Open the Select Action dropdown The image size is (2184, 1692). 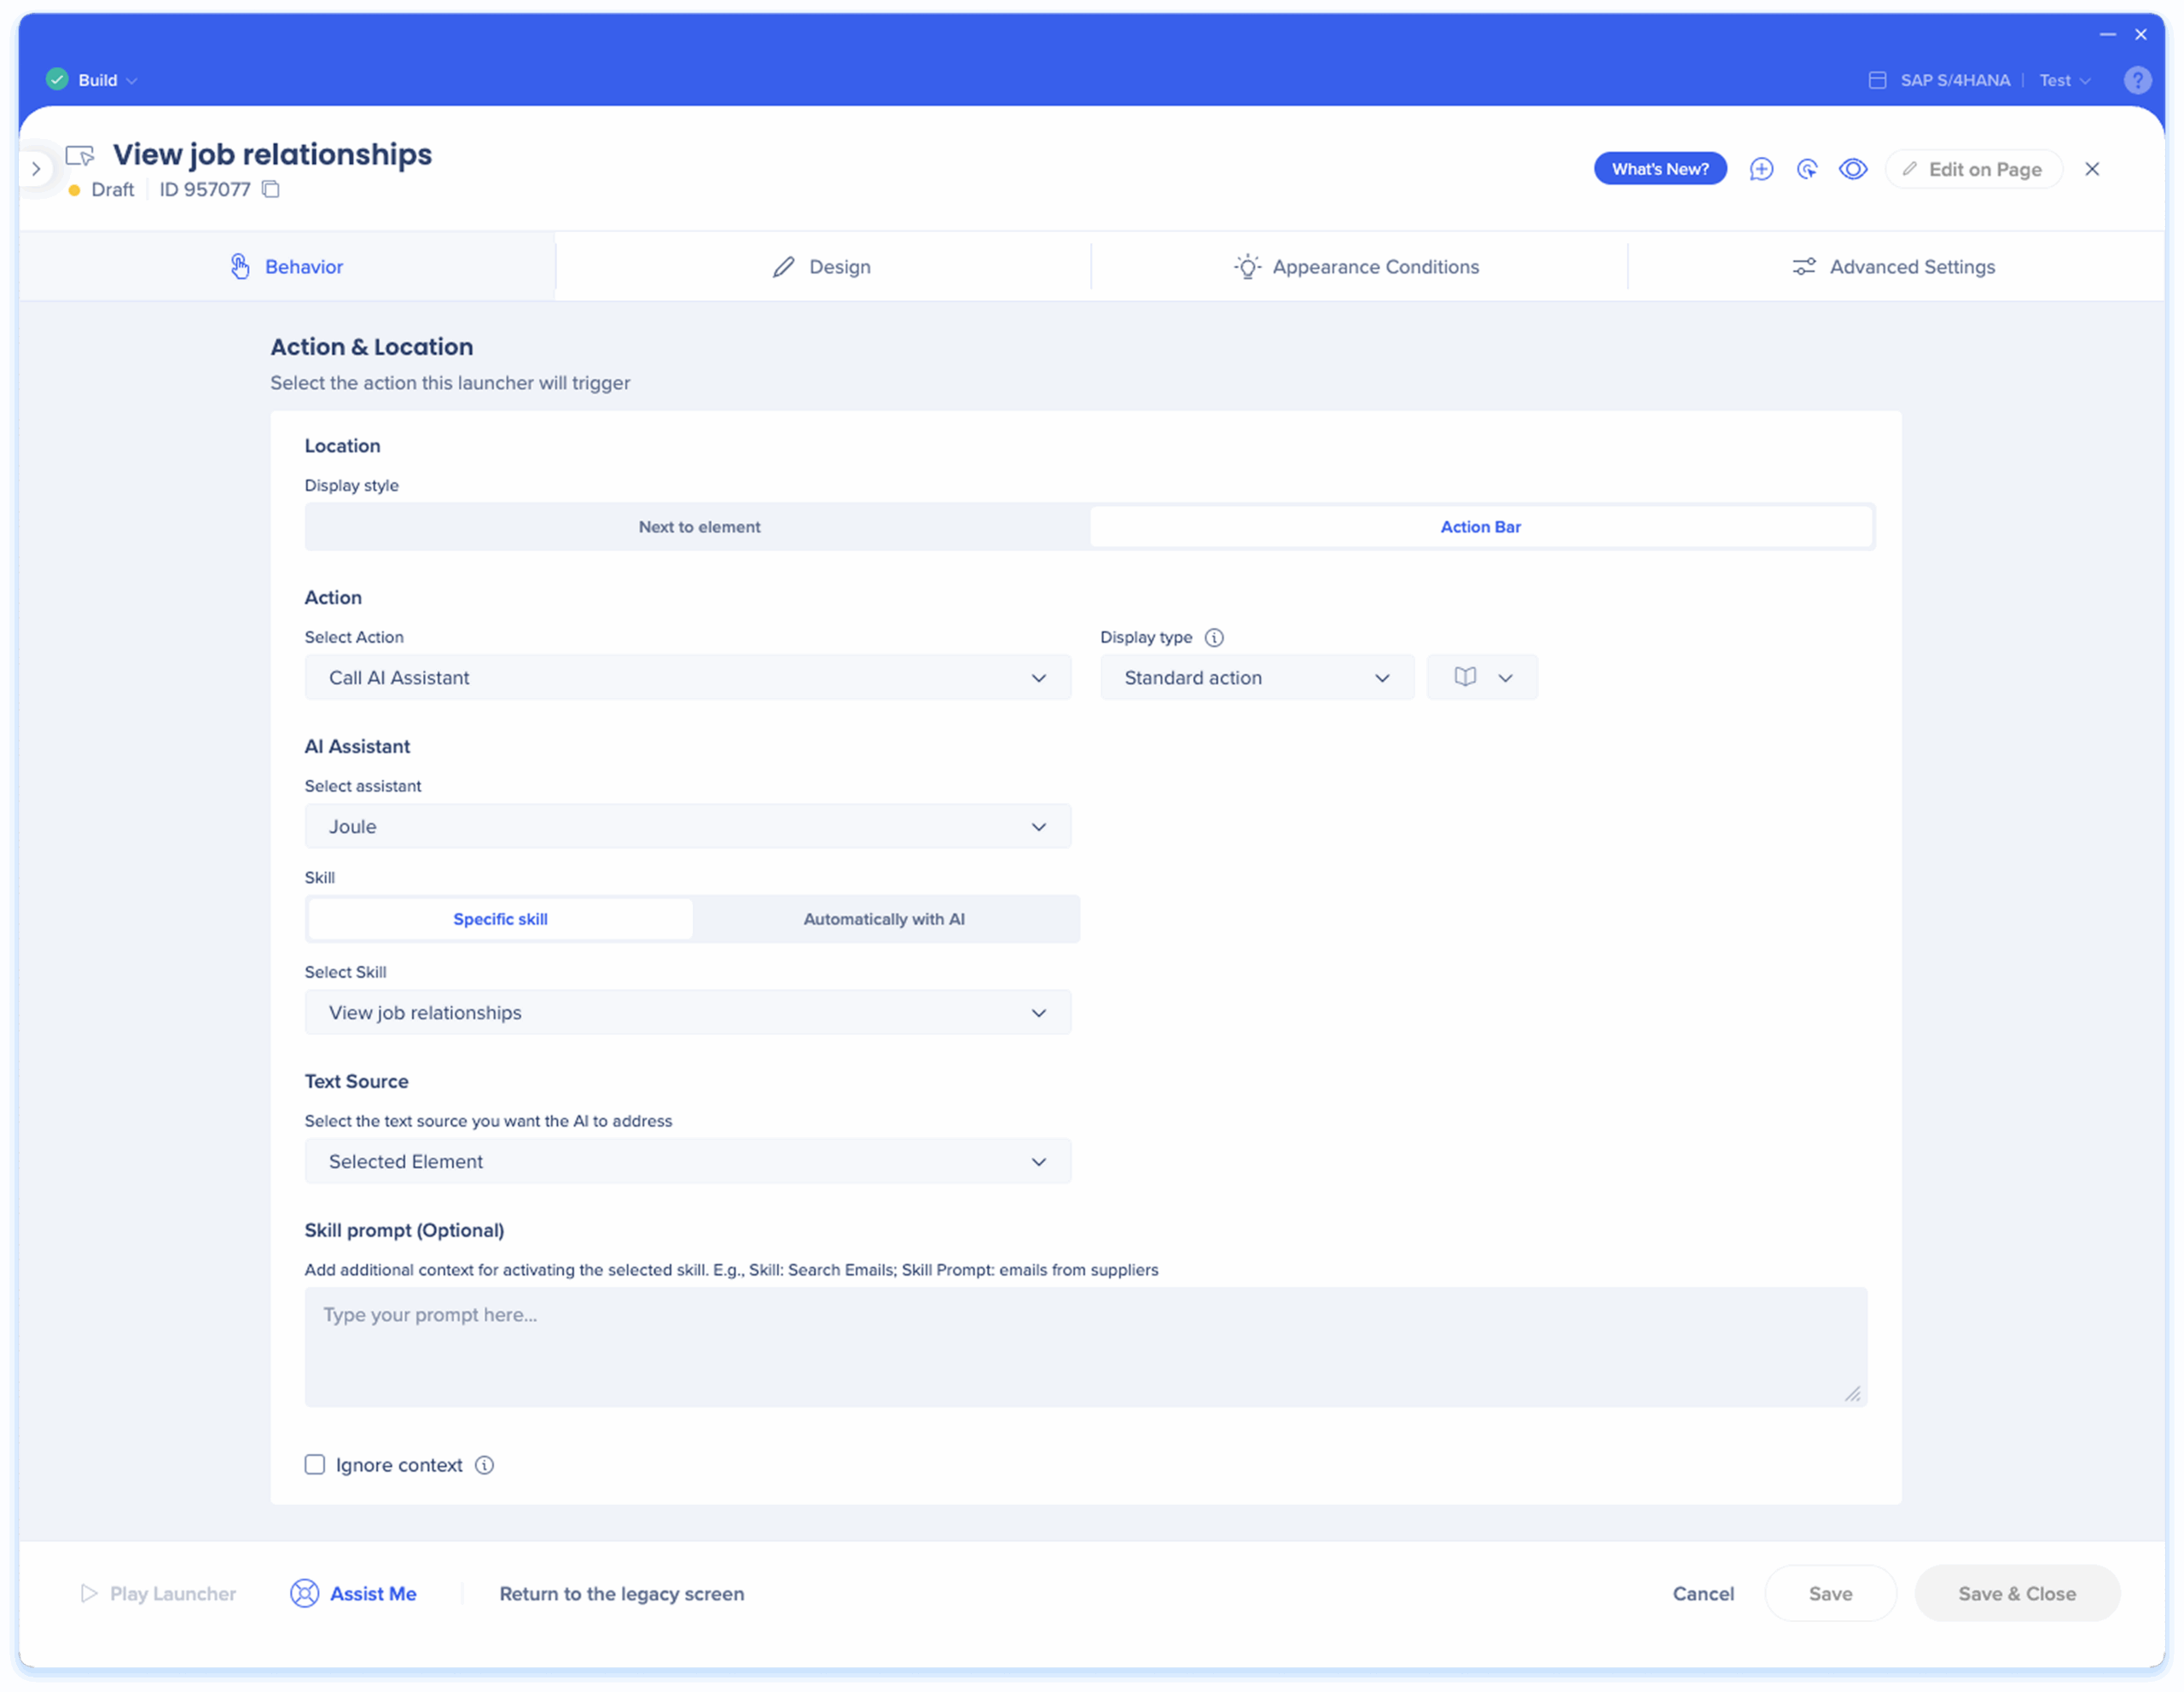coord(687,677)
